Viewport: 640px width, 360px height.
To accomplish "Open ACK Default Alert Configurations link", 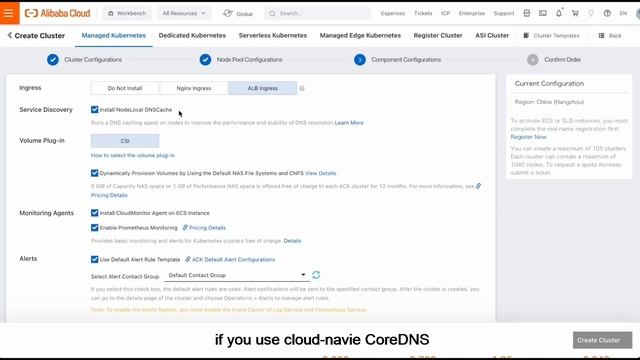I will [230, 259].
